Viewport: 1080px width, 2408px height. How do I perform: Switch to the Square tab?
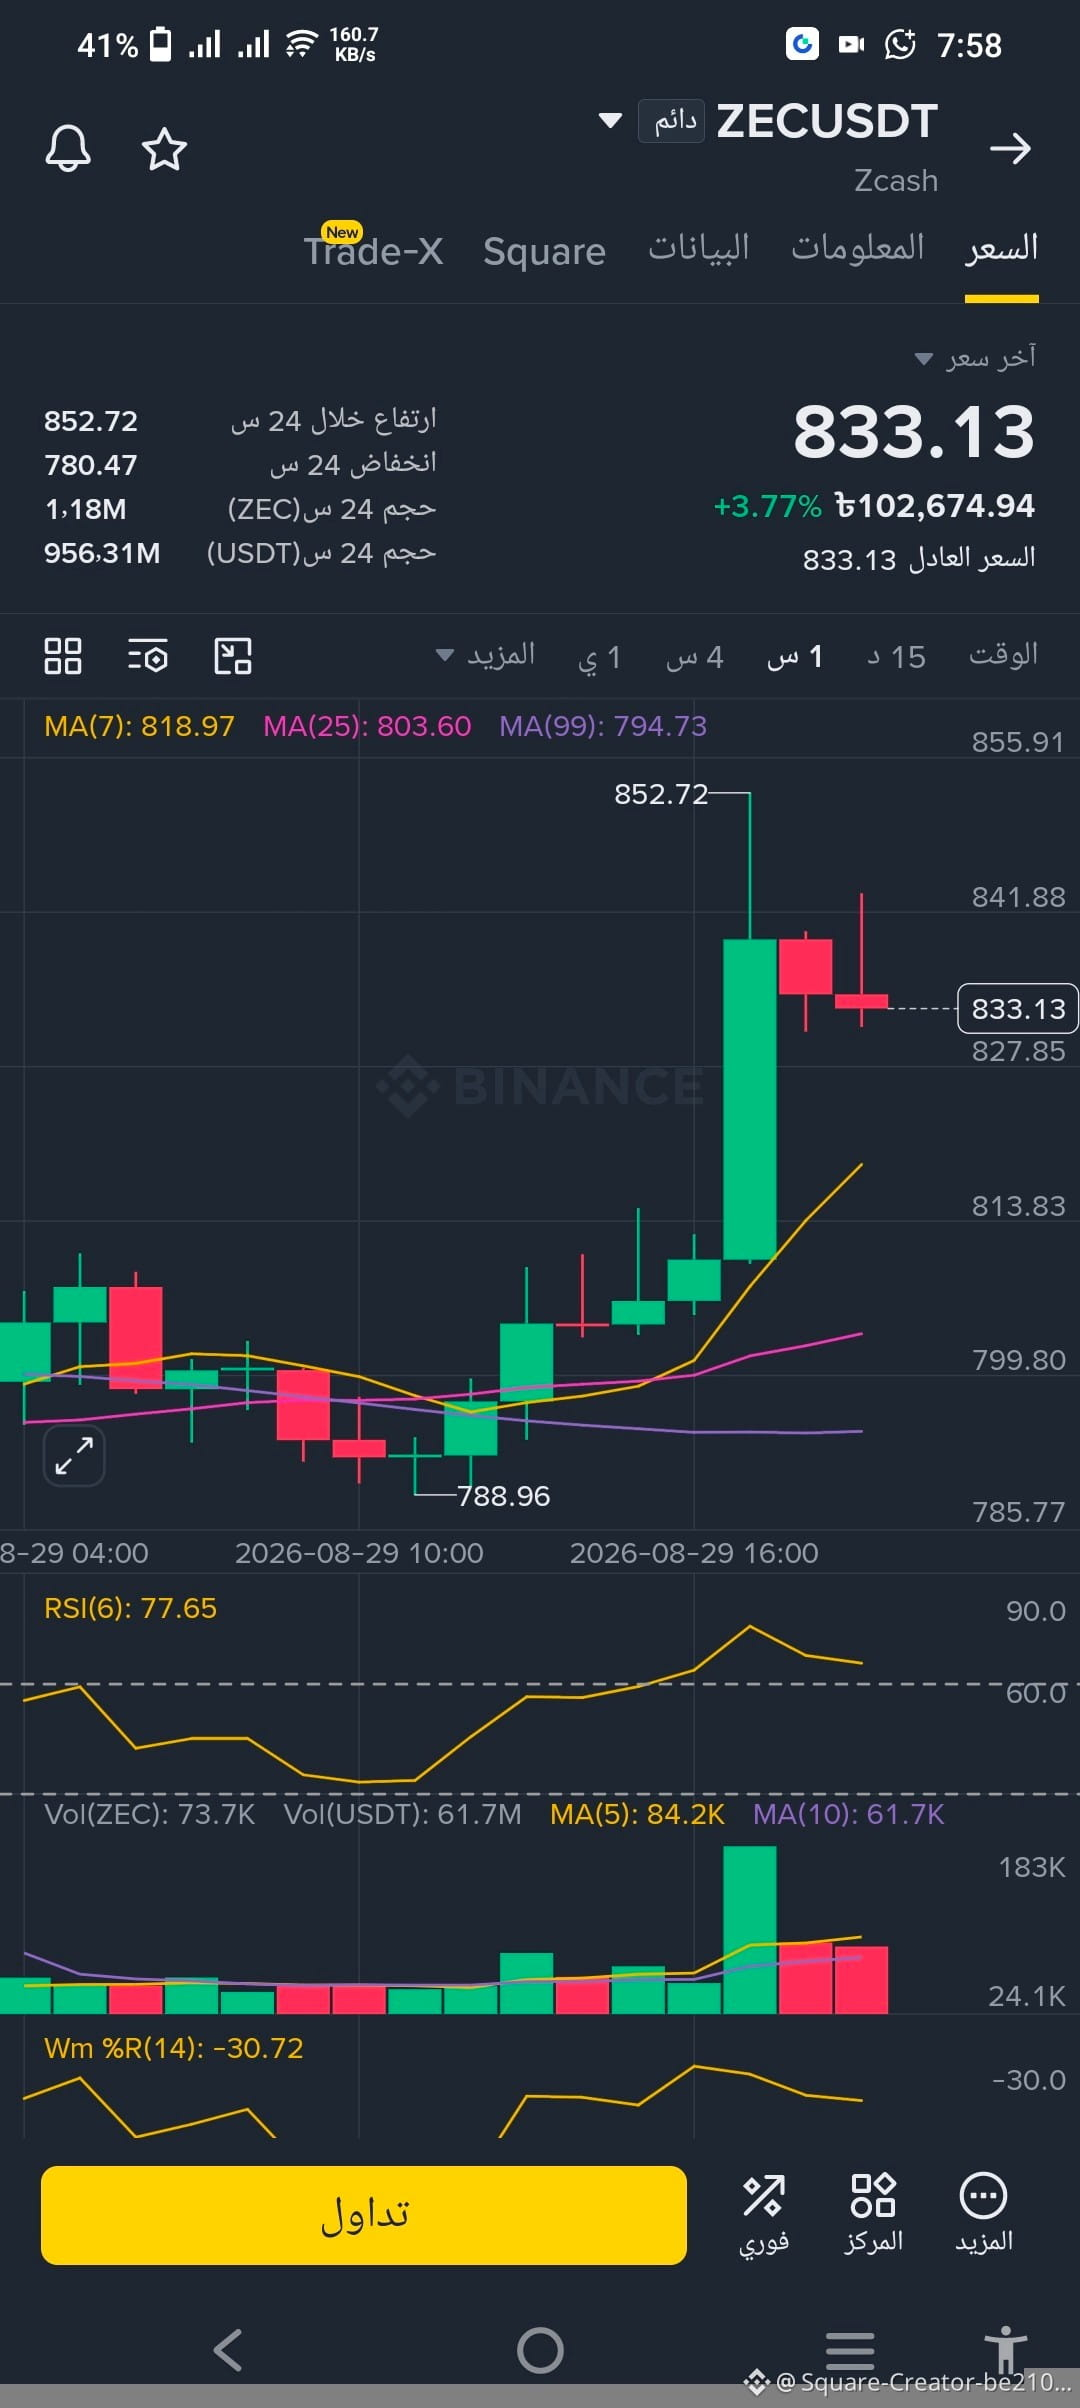[544, 251]
